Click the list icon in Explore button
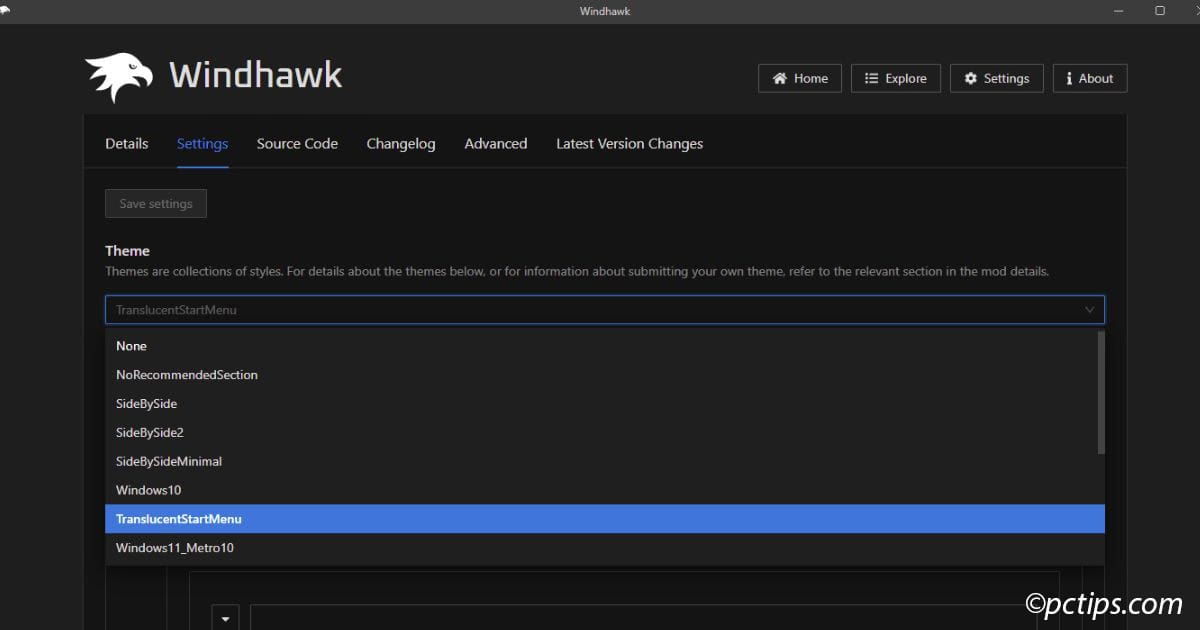The height and width of the screenshot is (630, 1200). pos(871,78)
